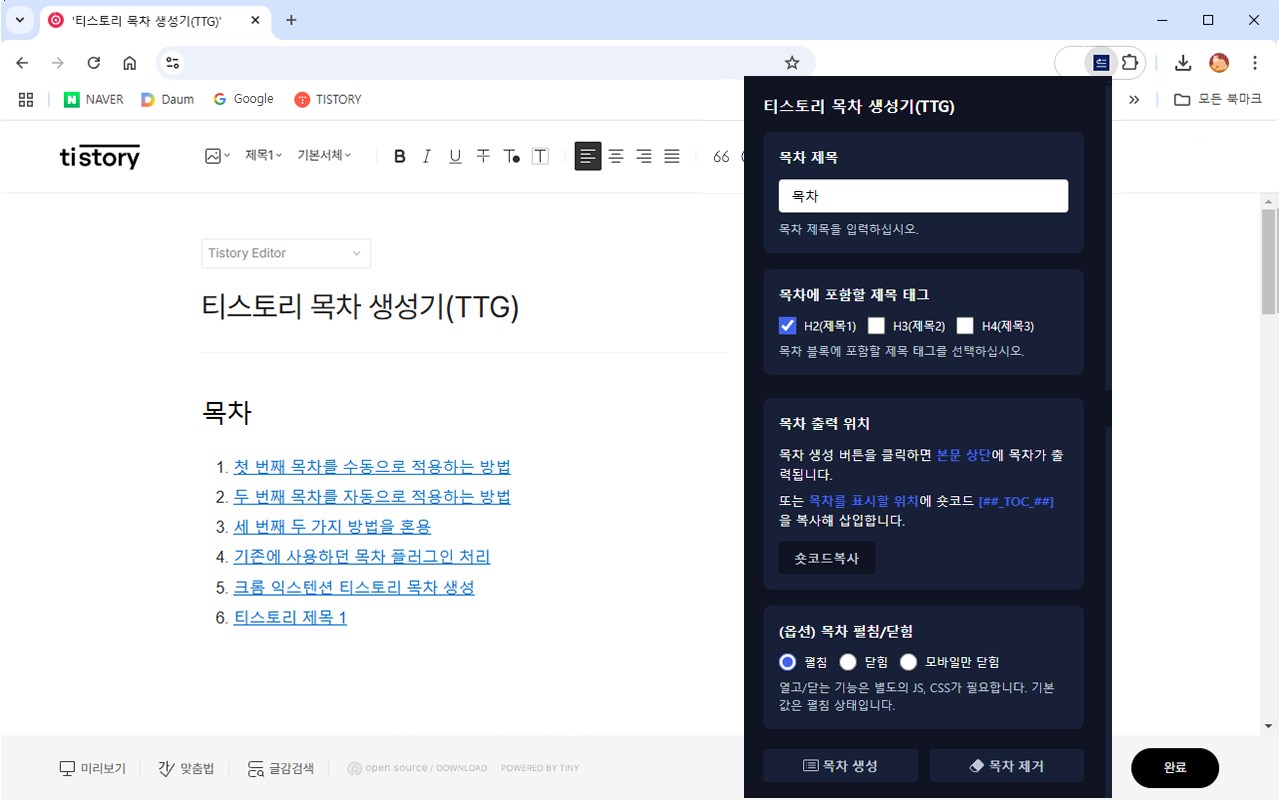Select the 티스토리 목차 생성기 browser tab
The height and width of the screenshot is (800, 1280).
pyautogui.click(x=157, y=20)
